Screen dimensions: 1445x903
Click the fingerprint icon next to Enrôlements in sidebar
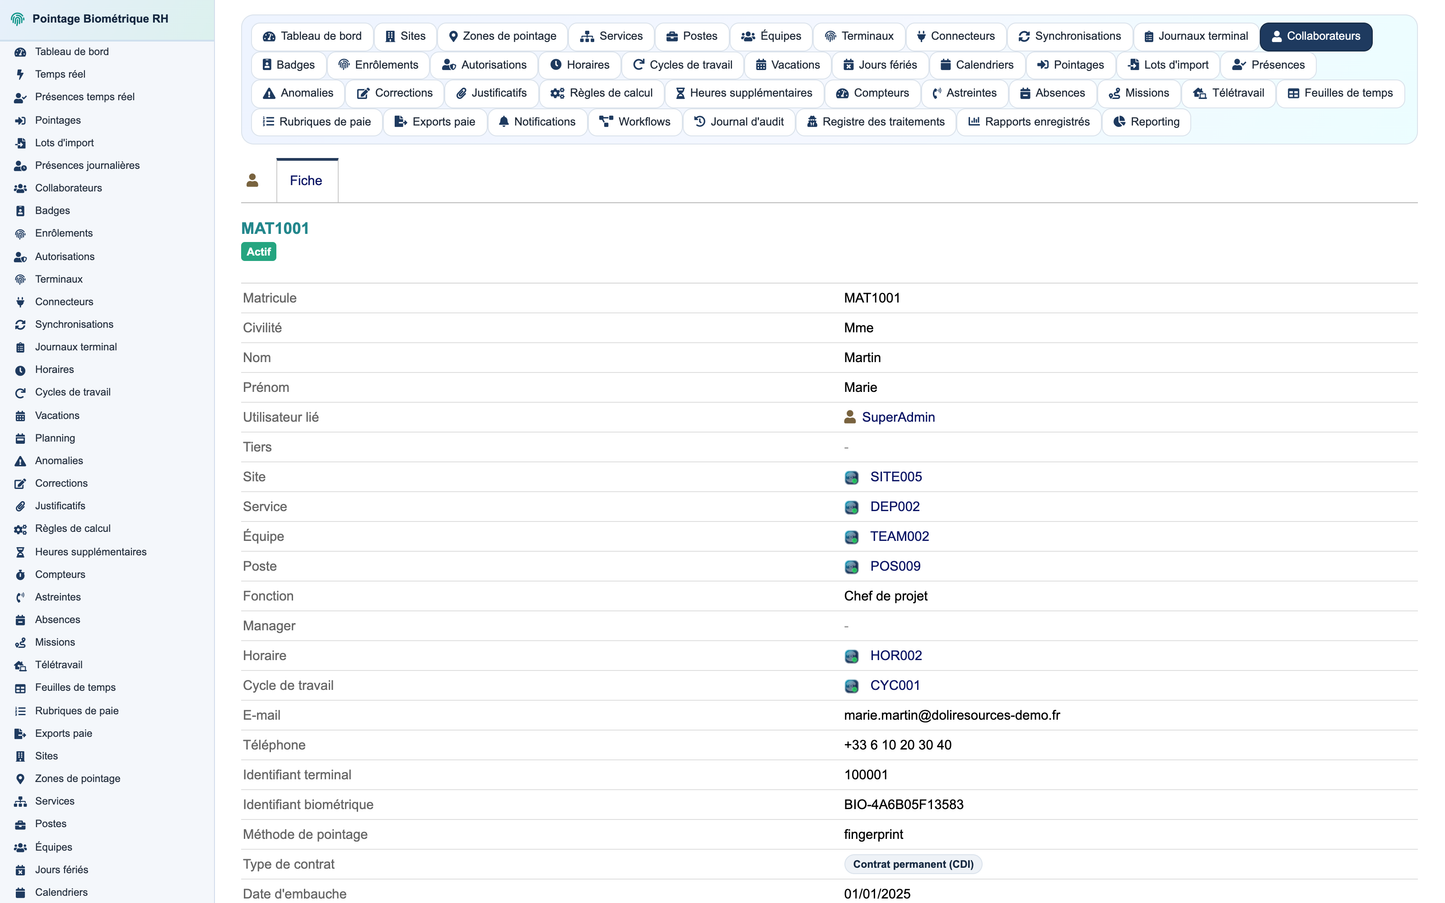click(20, 234)
